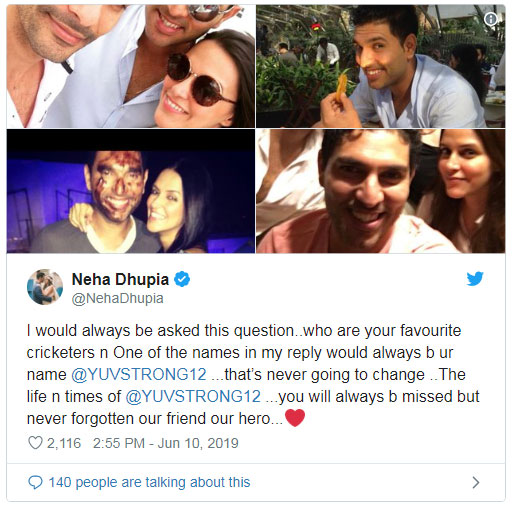Open Neha Dhupia's profile avatar
Viewport: 521px width, 507px height.
coord(45,287)
